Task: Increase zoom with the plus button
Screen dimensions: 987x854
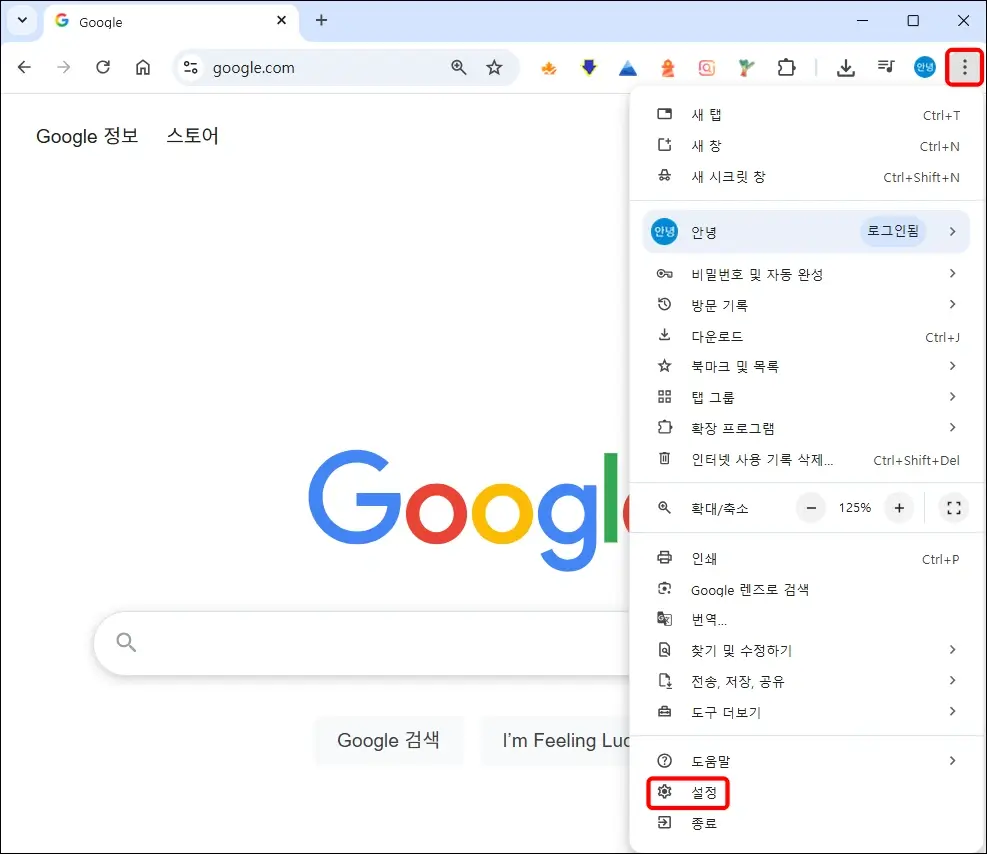Action: (899, 508)
